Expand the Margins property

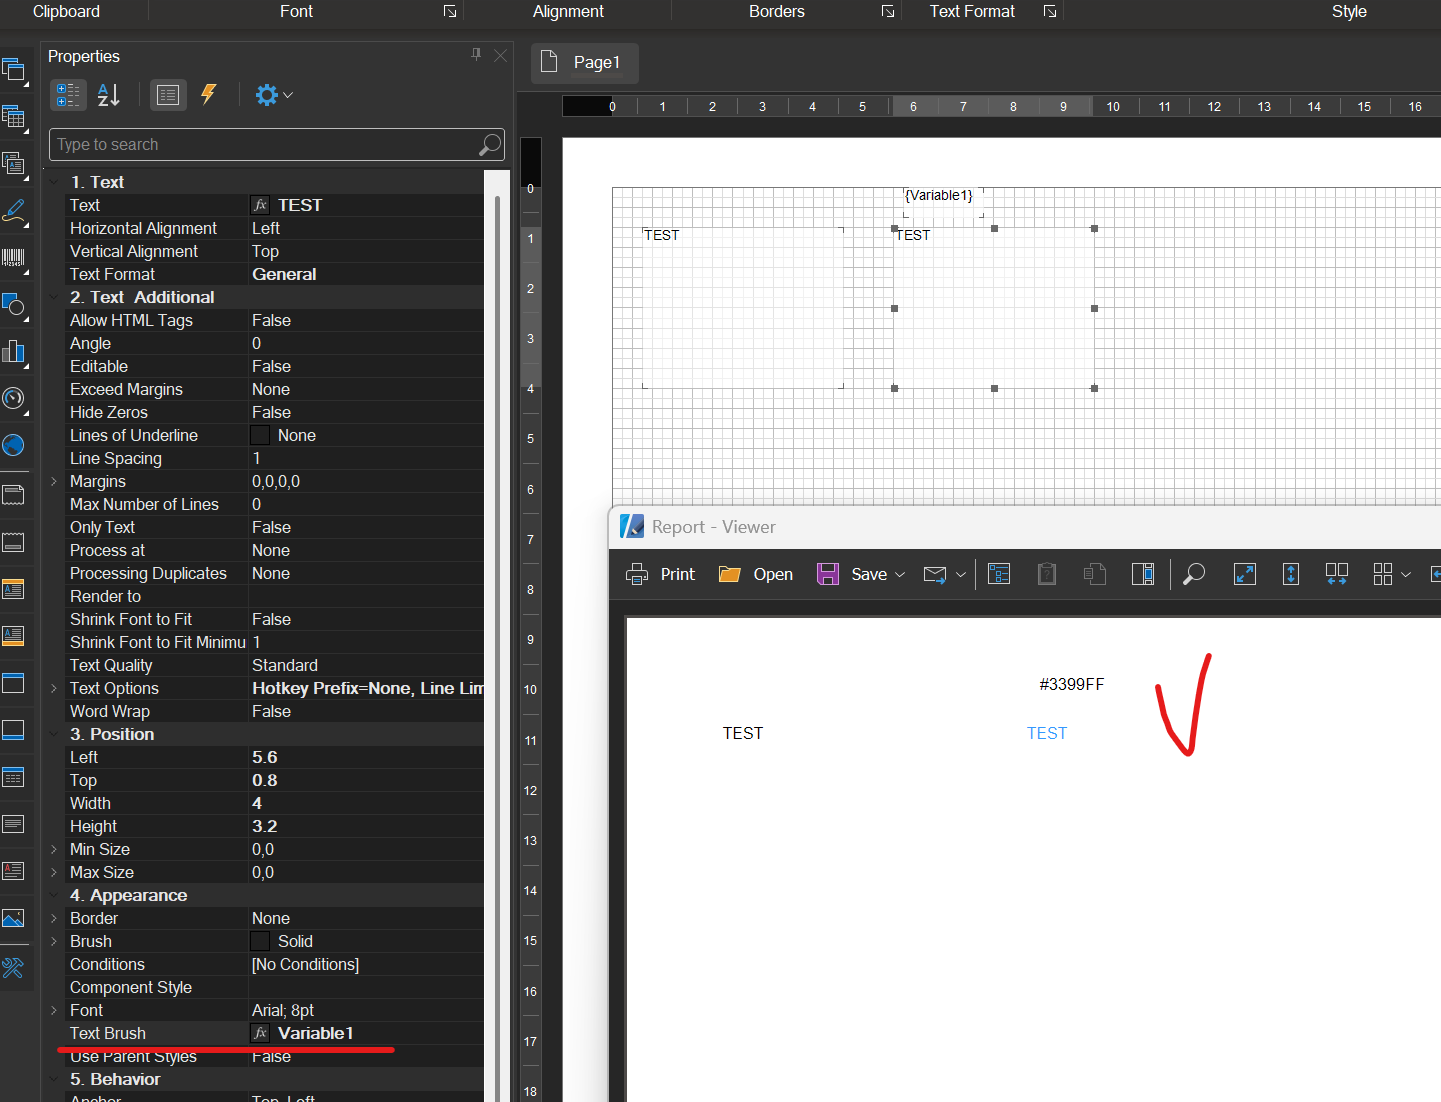(x=54, y=481)
